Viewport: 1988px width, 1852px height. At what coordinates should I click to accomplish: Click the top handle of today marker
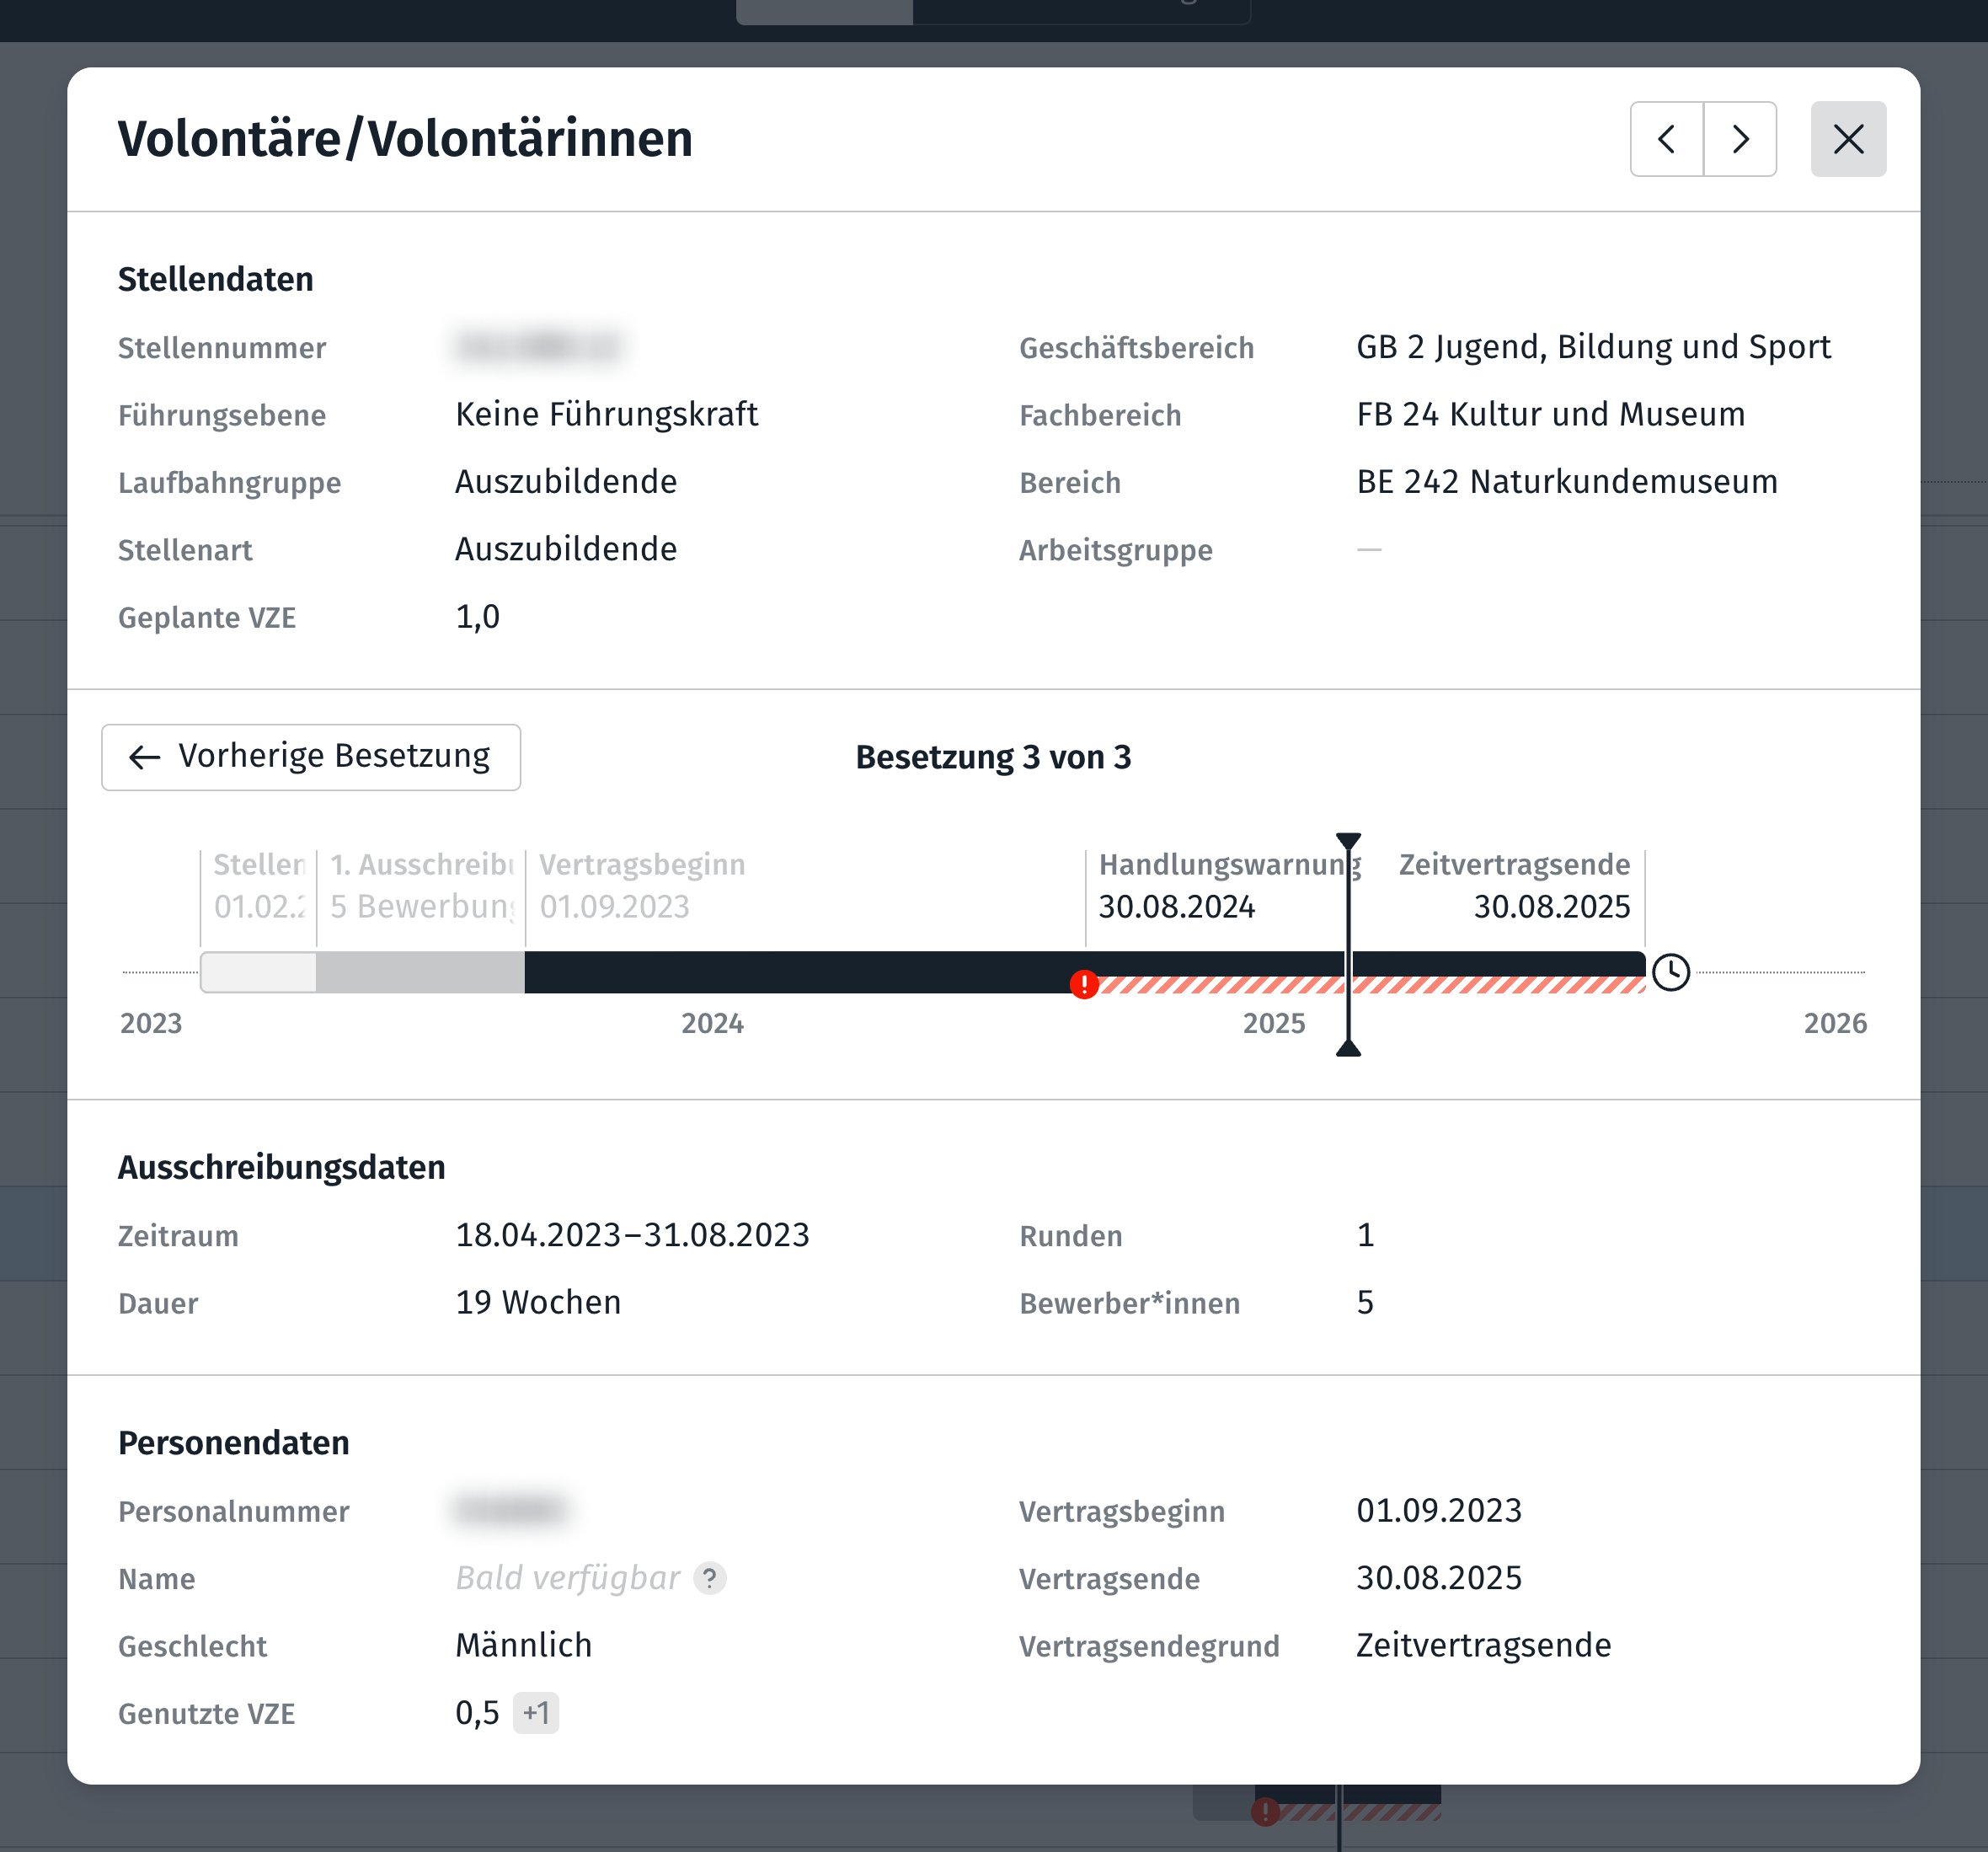pos(1348,840)
